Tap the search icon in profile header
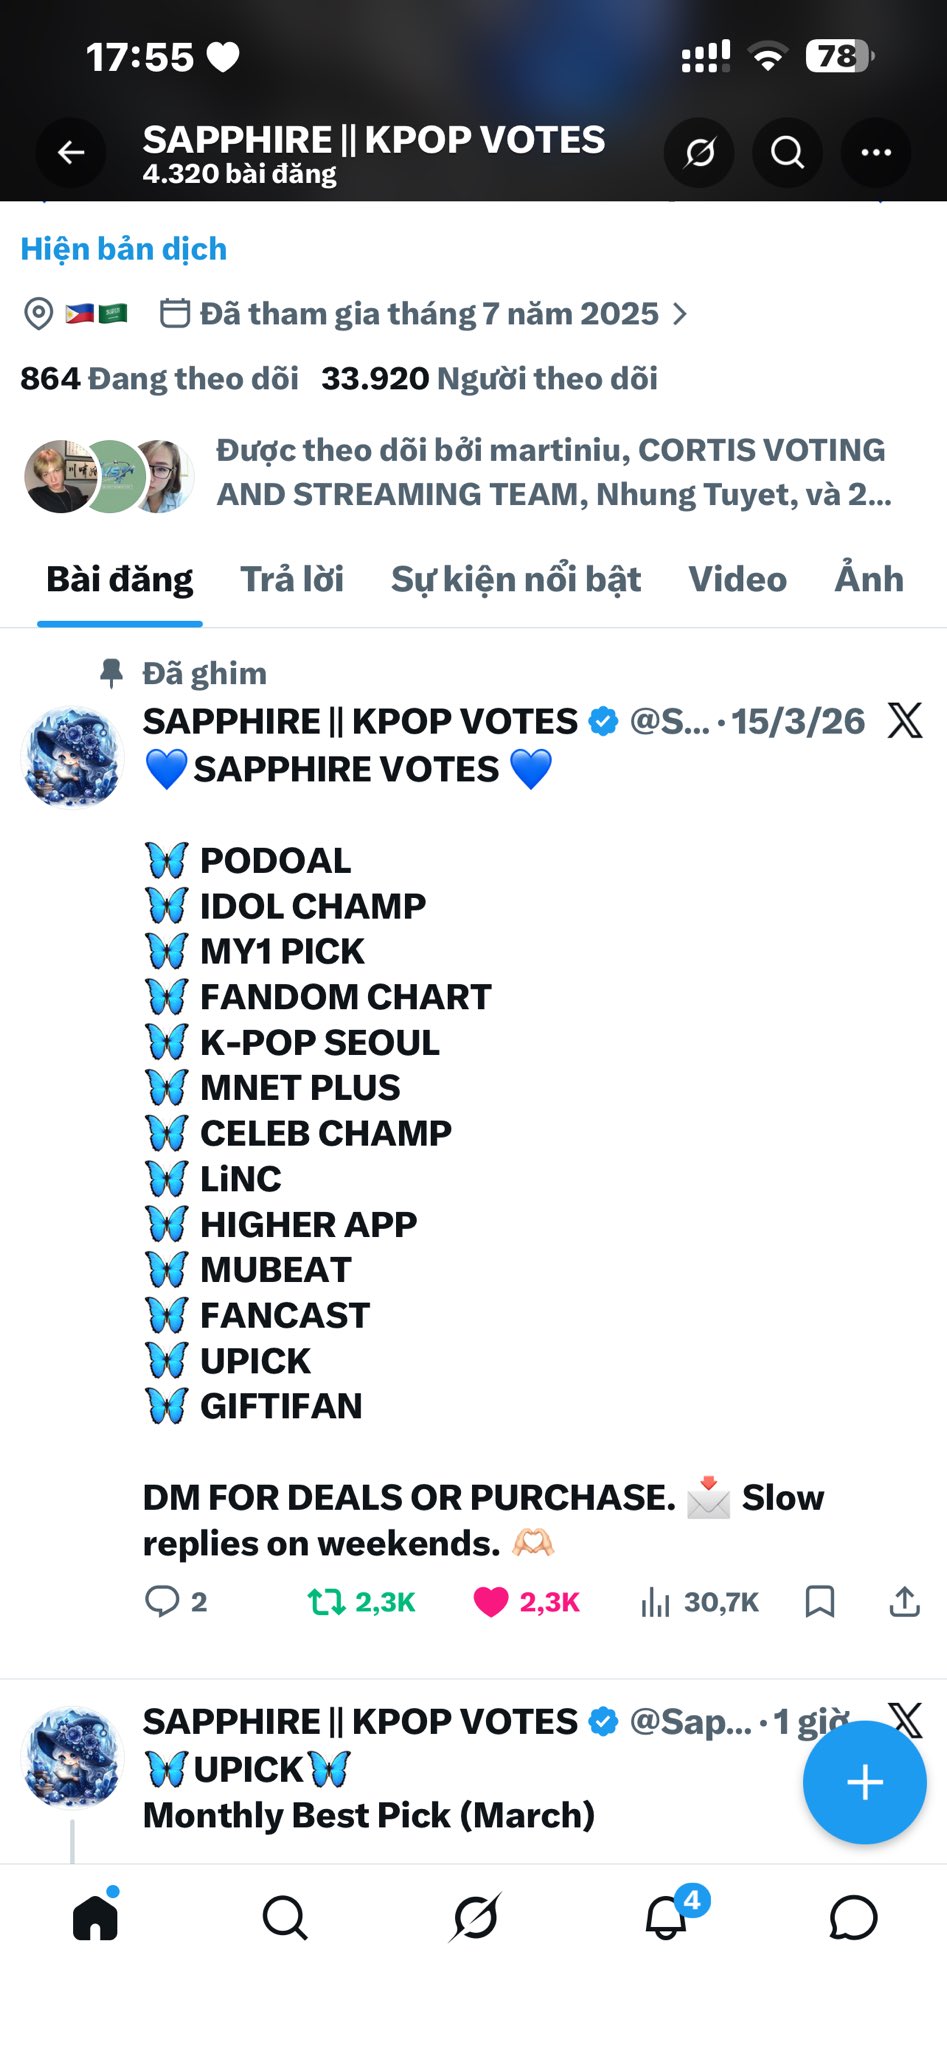 [x=787, y=153]
